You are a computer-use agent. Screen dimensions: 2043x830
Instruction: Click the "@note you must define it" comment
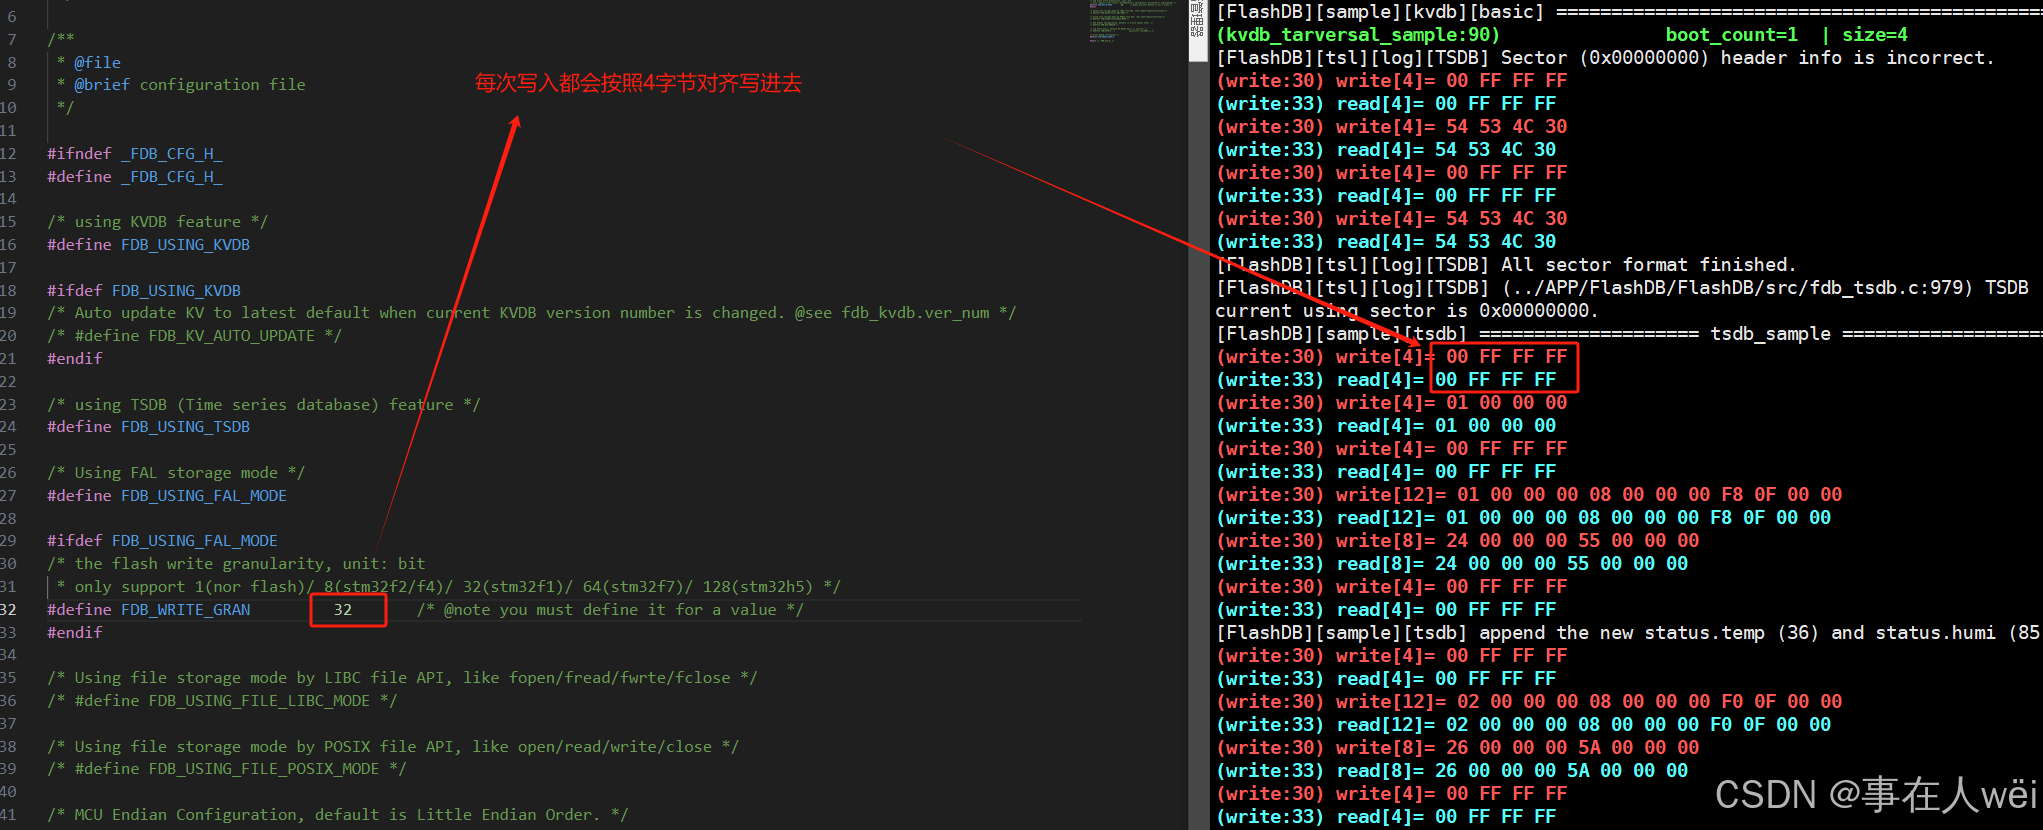click(610, 610)
